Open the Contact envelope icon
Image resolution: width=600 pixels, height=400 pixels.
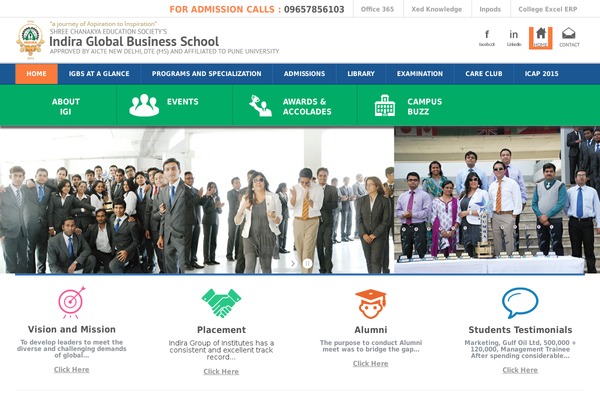tap(569, 37)
